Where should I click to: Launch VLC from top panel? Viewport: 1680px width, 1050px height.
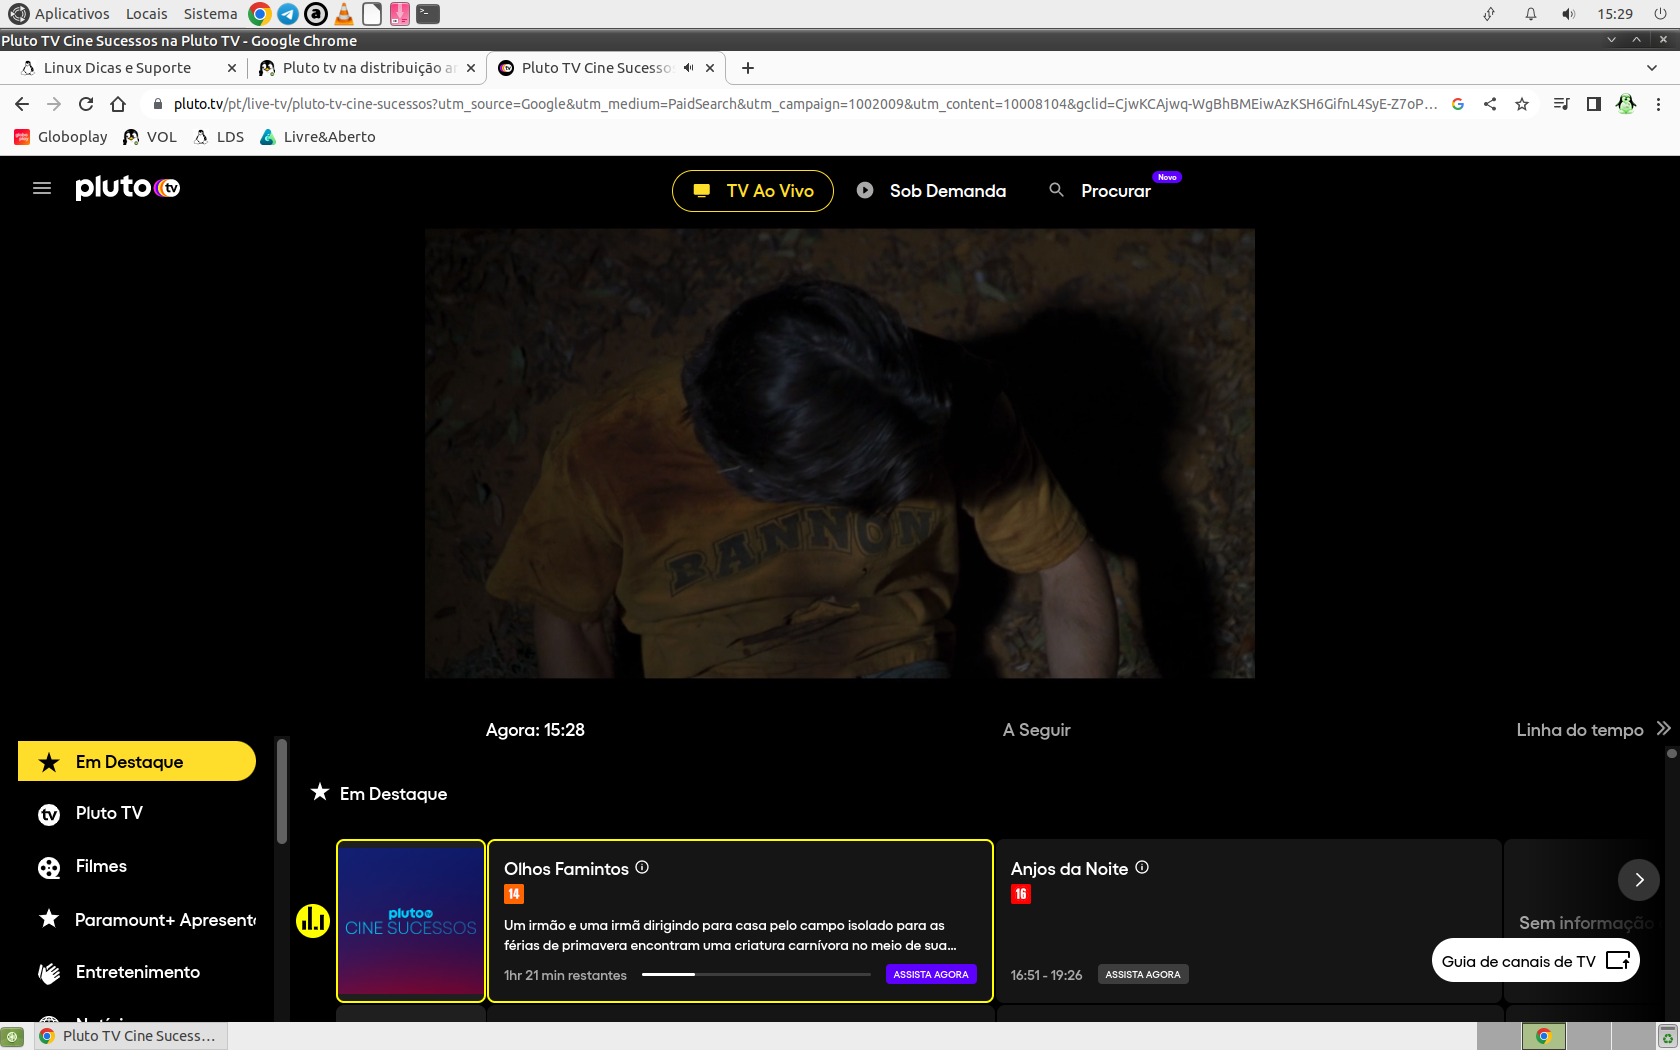click(x=344, y=14)
